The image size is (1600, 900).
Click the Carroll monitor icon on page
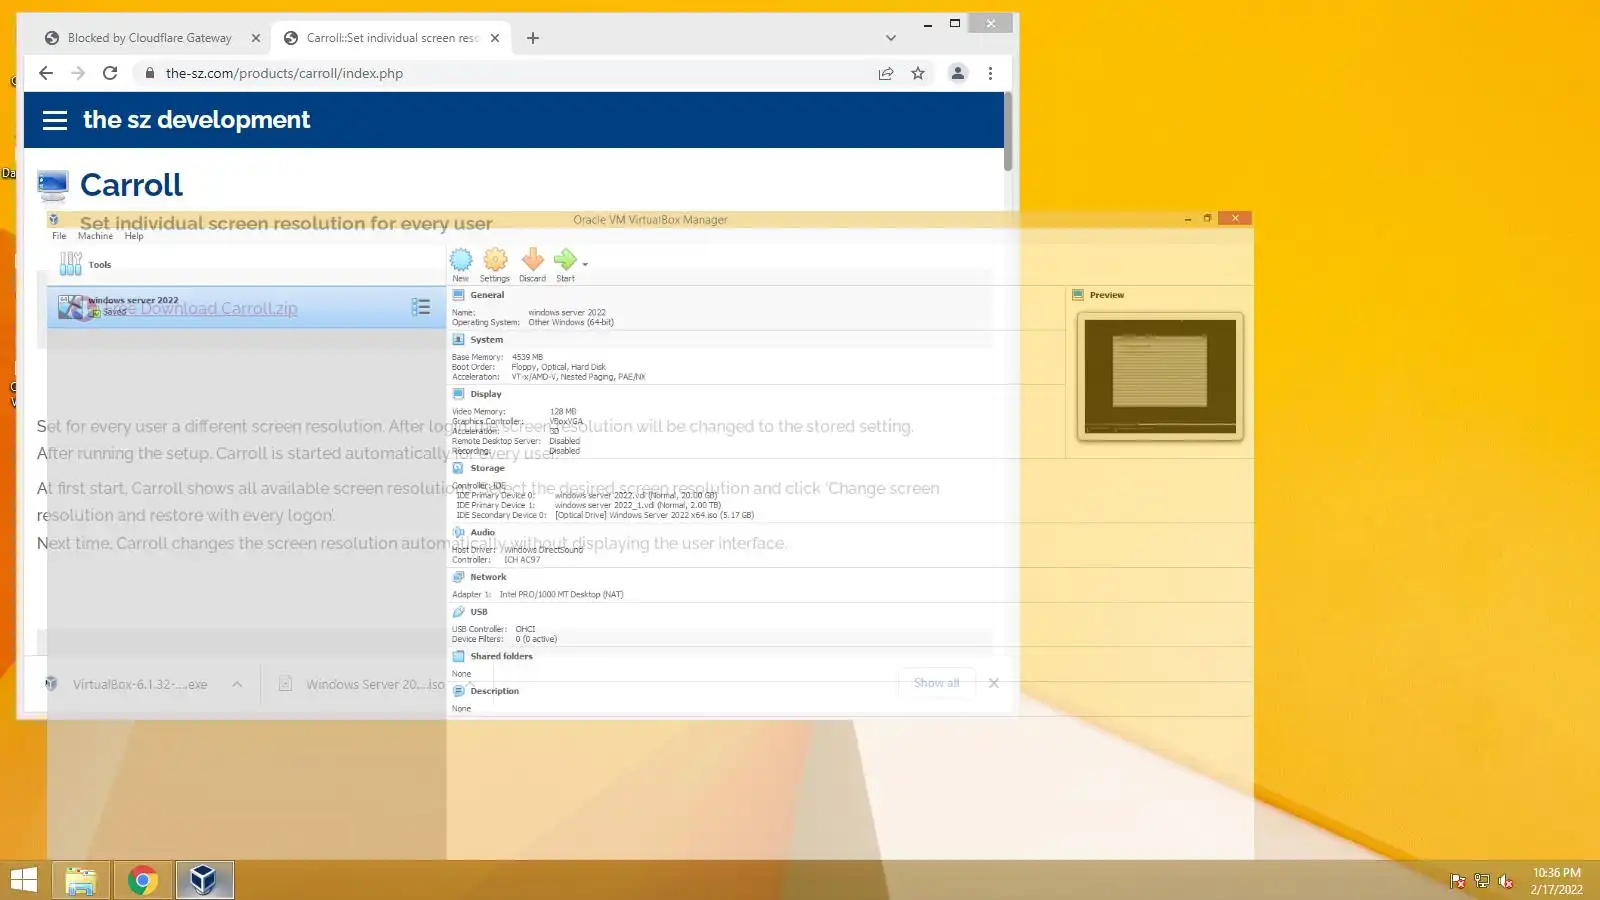click(x=53, y=186)
